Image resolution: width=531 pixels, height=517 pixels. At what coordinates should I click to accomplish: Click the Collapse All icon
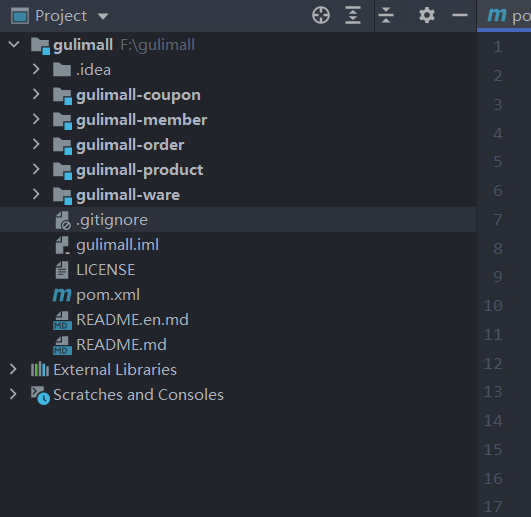(386, 16)
